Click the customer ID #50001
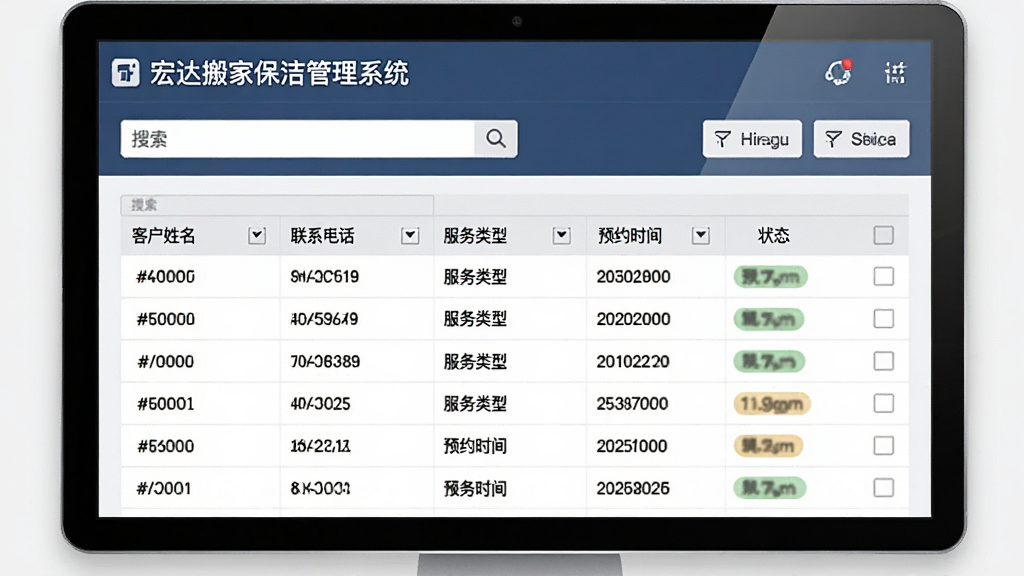The image size is (1024, 576). (x=165, y=404)
